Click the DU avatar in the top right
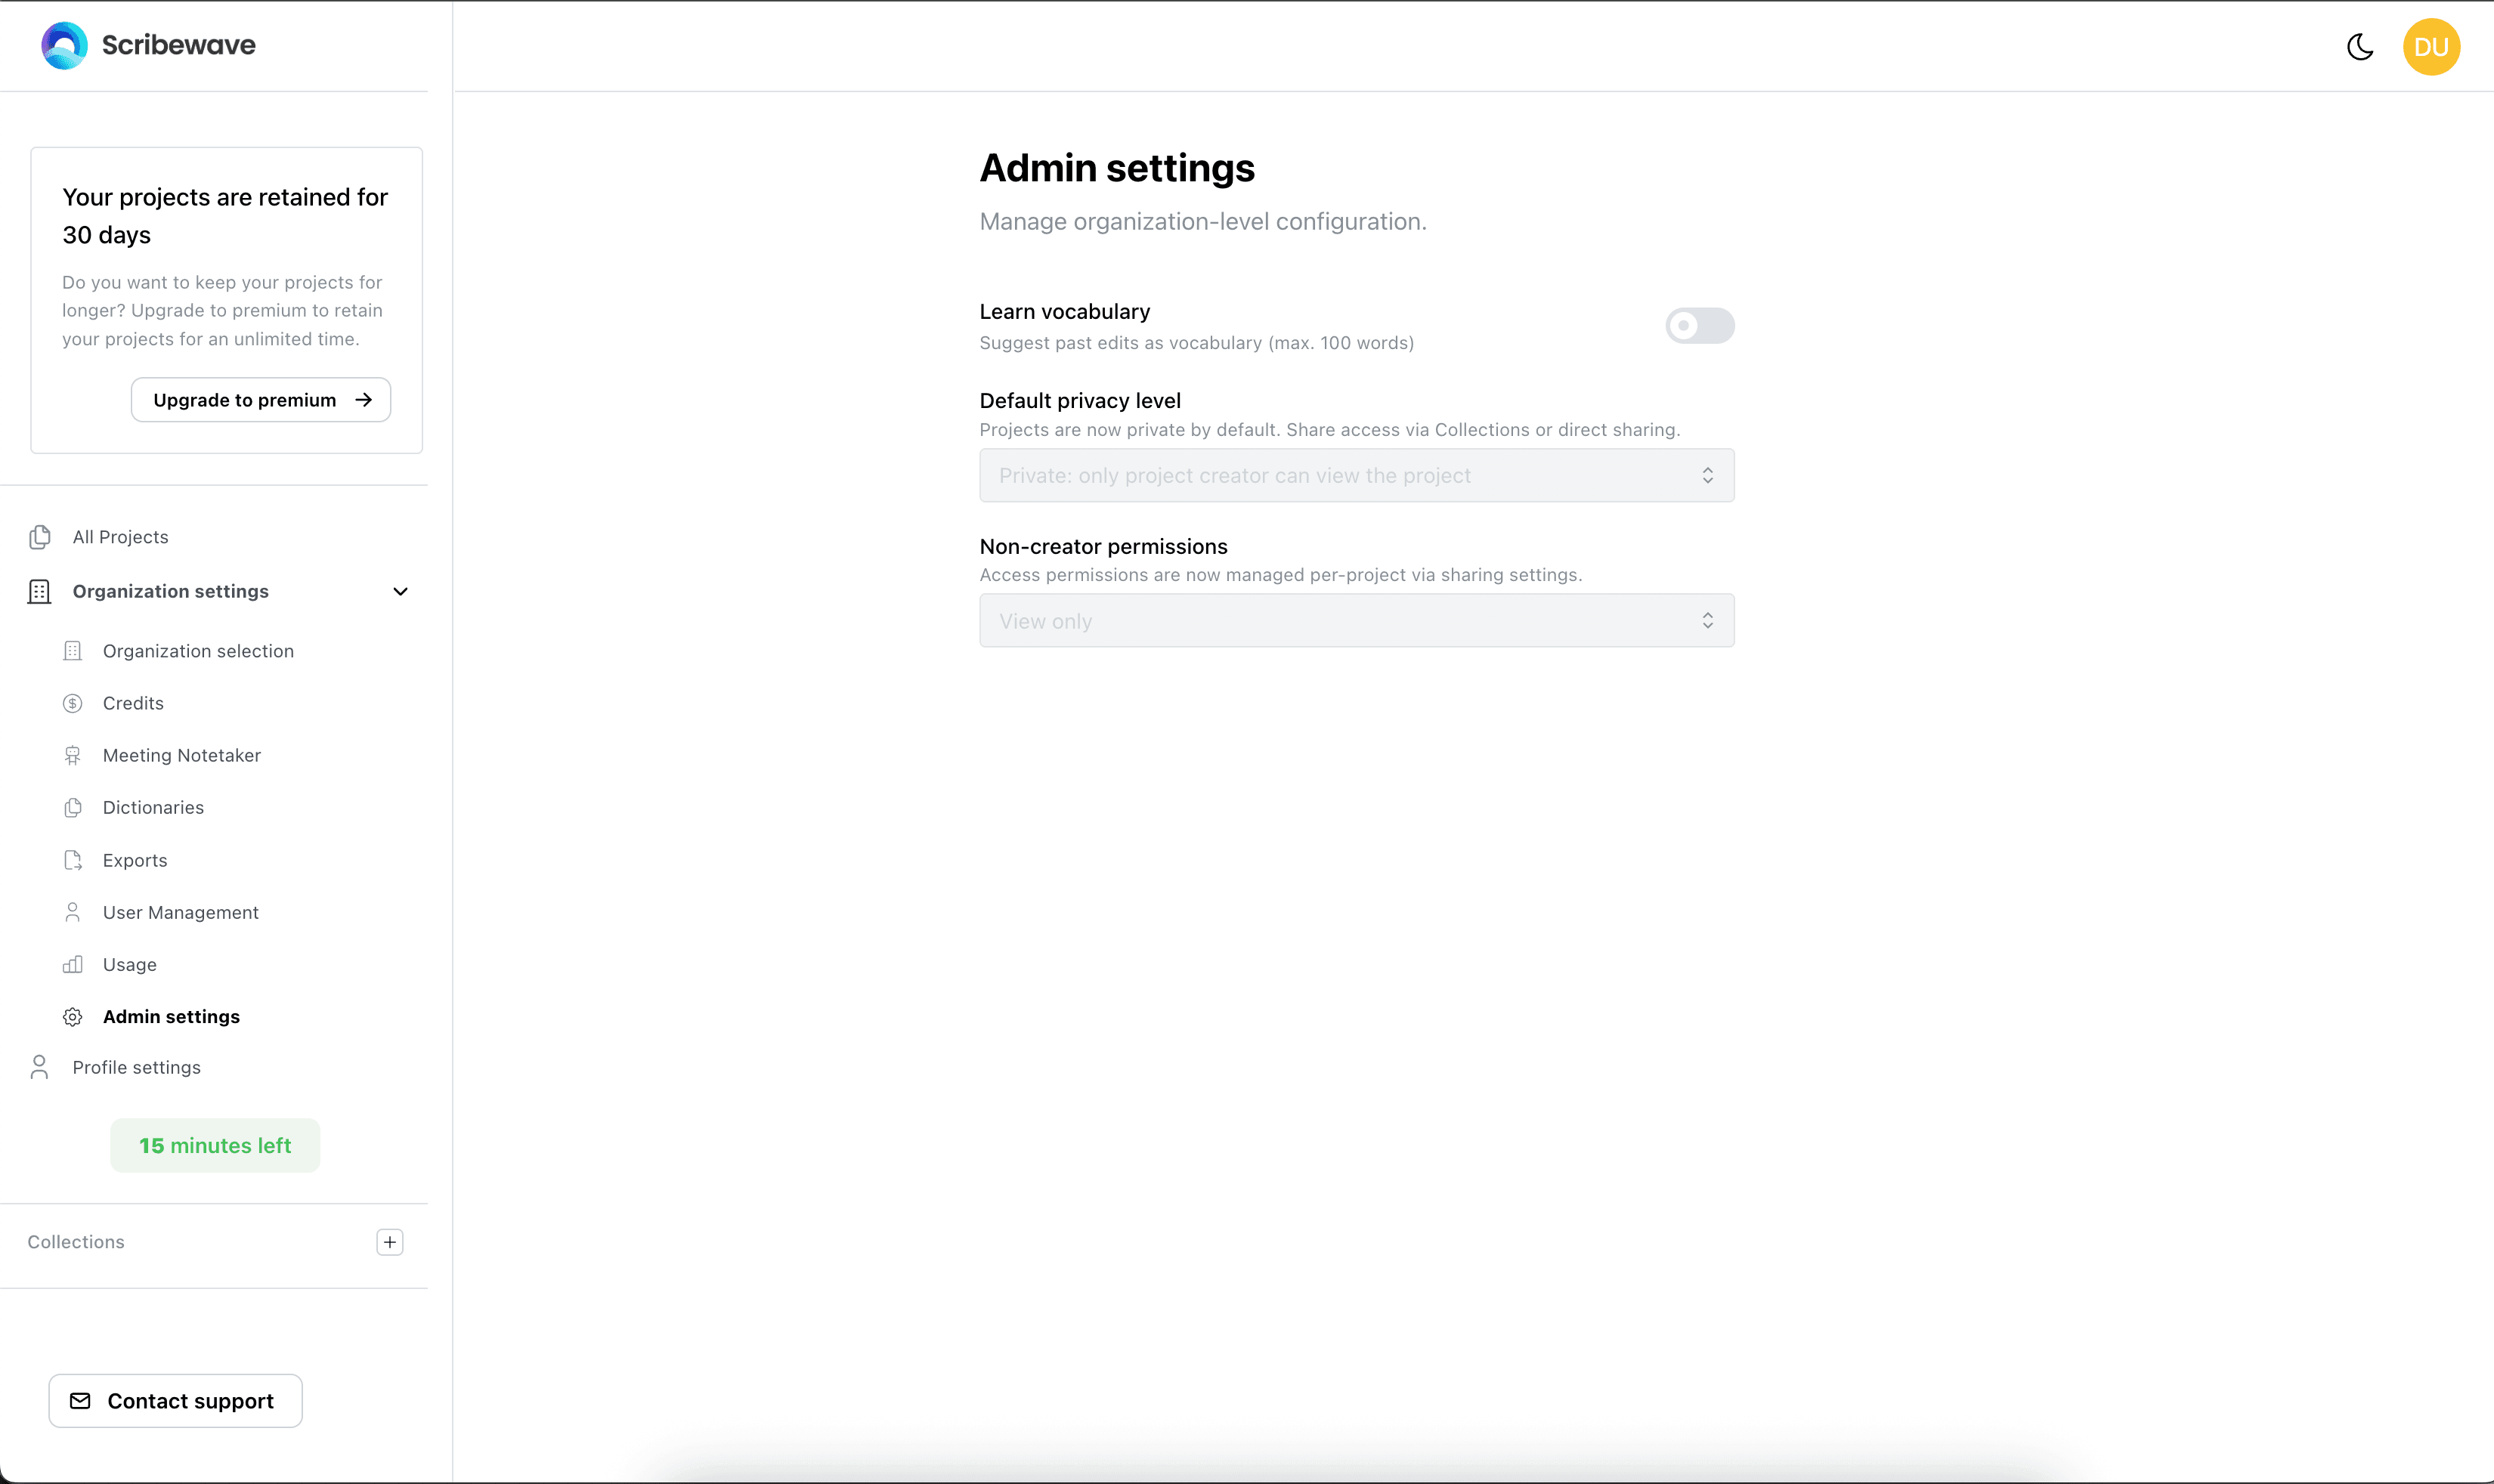The image size is (2494, 1484). [x=2432, y=46]
